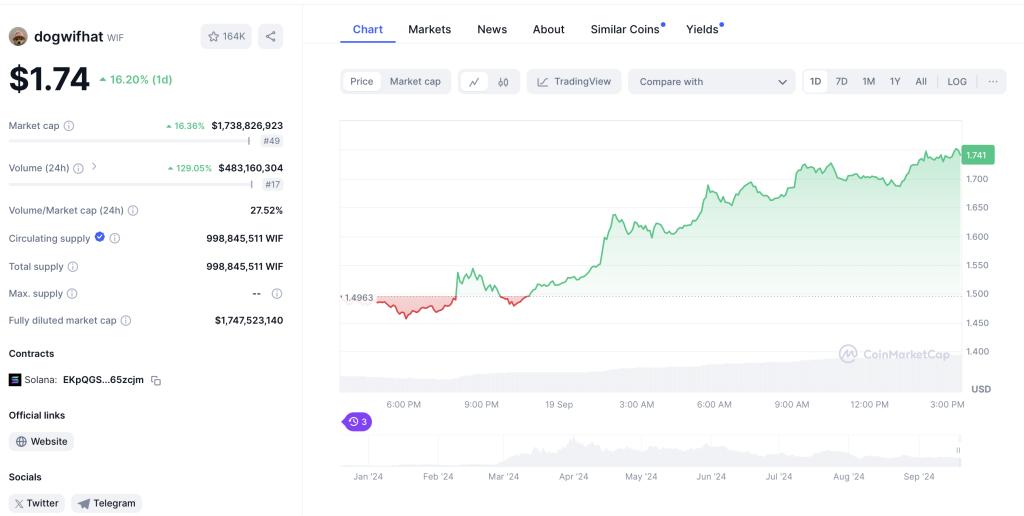Open Volume/Market cap (24h) info icon
Image resolution: width=1024 pixels, height=516 pixels.
pyautogui.click(x=133, y=210)
